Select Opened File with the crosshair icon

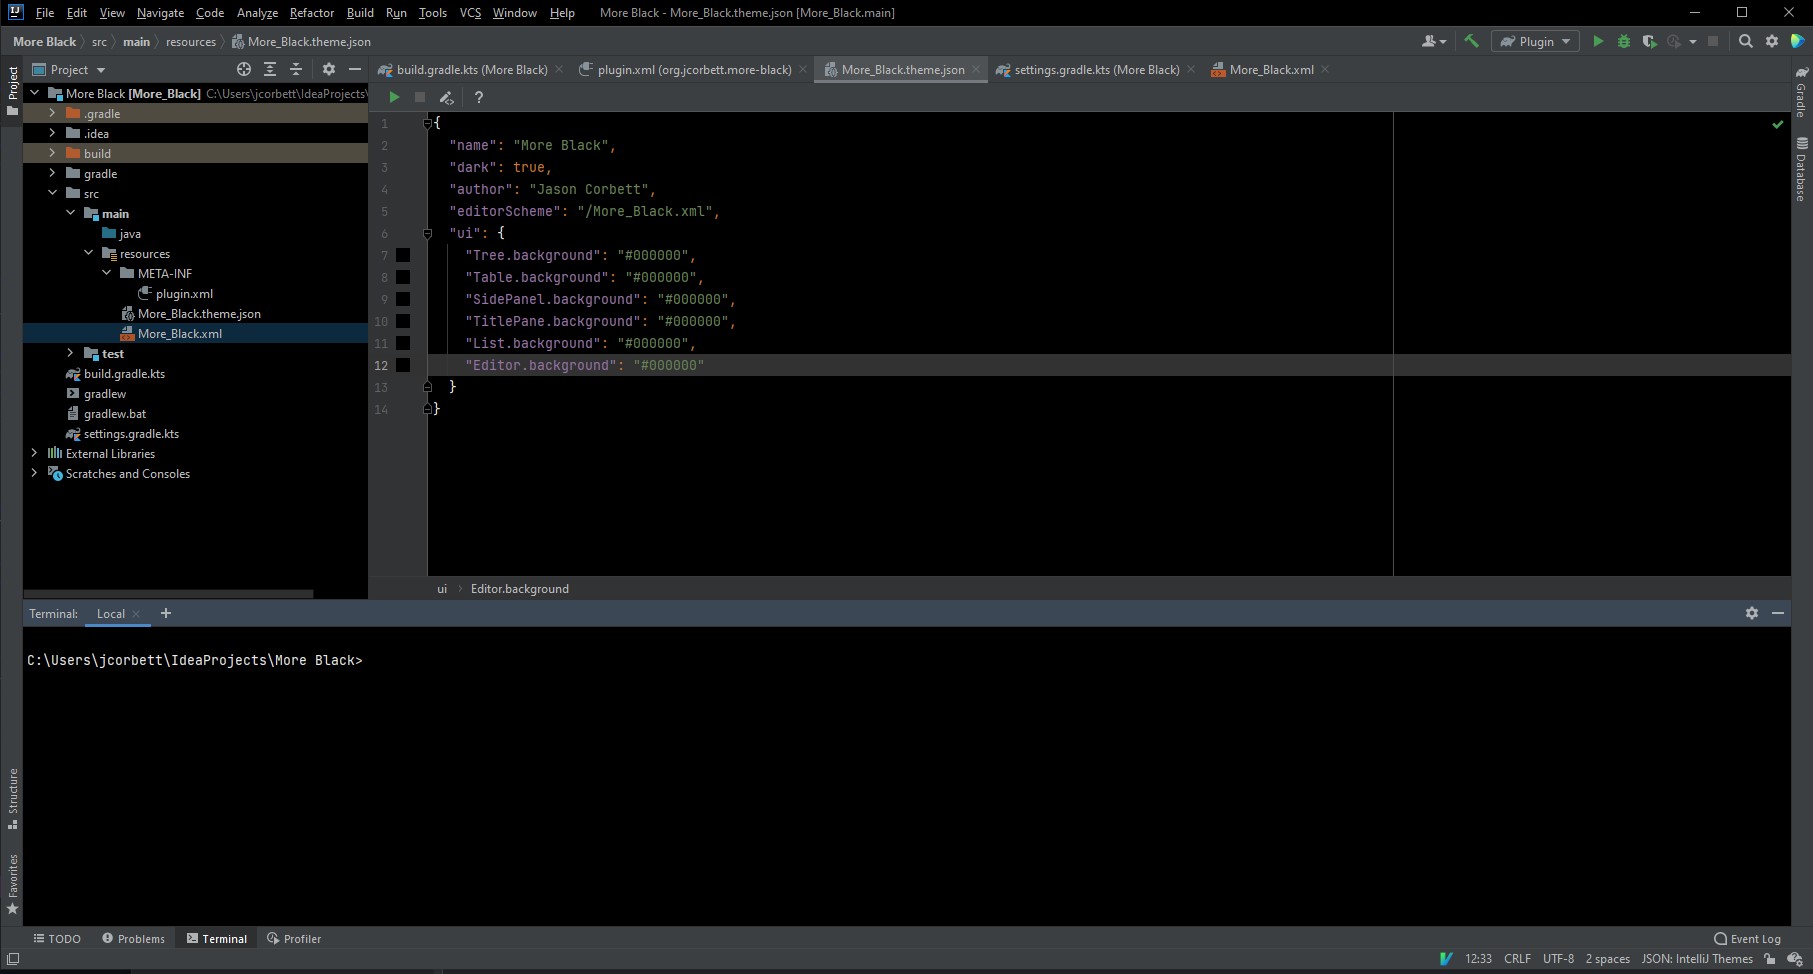tap(243, 69)
